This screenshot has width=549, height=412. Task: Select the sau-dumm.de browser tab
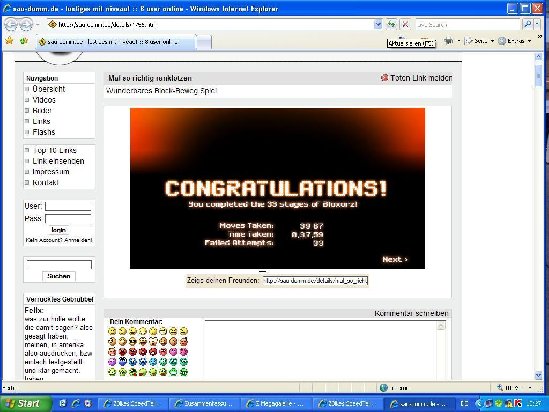pyautogui.click(x=115, y=42)
